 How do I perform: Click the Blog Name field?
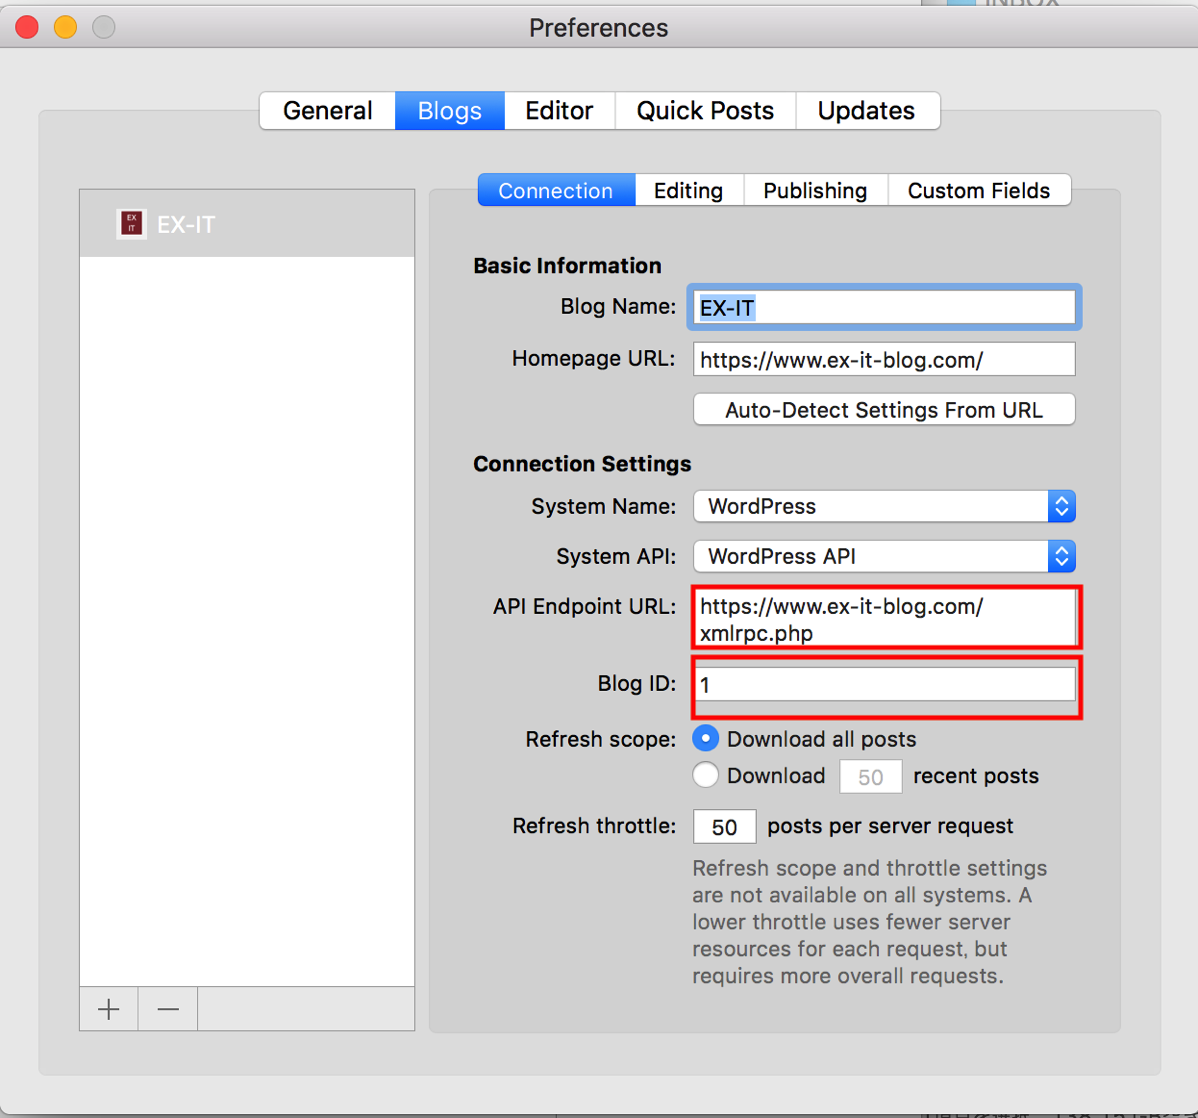pyautogui.click(x=884, y=308)
